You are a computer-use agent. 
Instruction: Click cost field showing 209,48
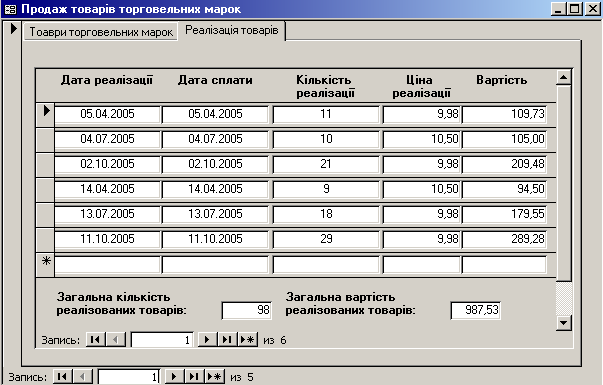coord(504,164)
